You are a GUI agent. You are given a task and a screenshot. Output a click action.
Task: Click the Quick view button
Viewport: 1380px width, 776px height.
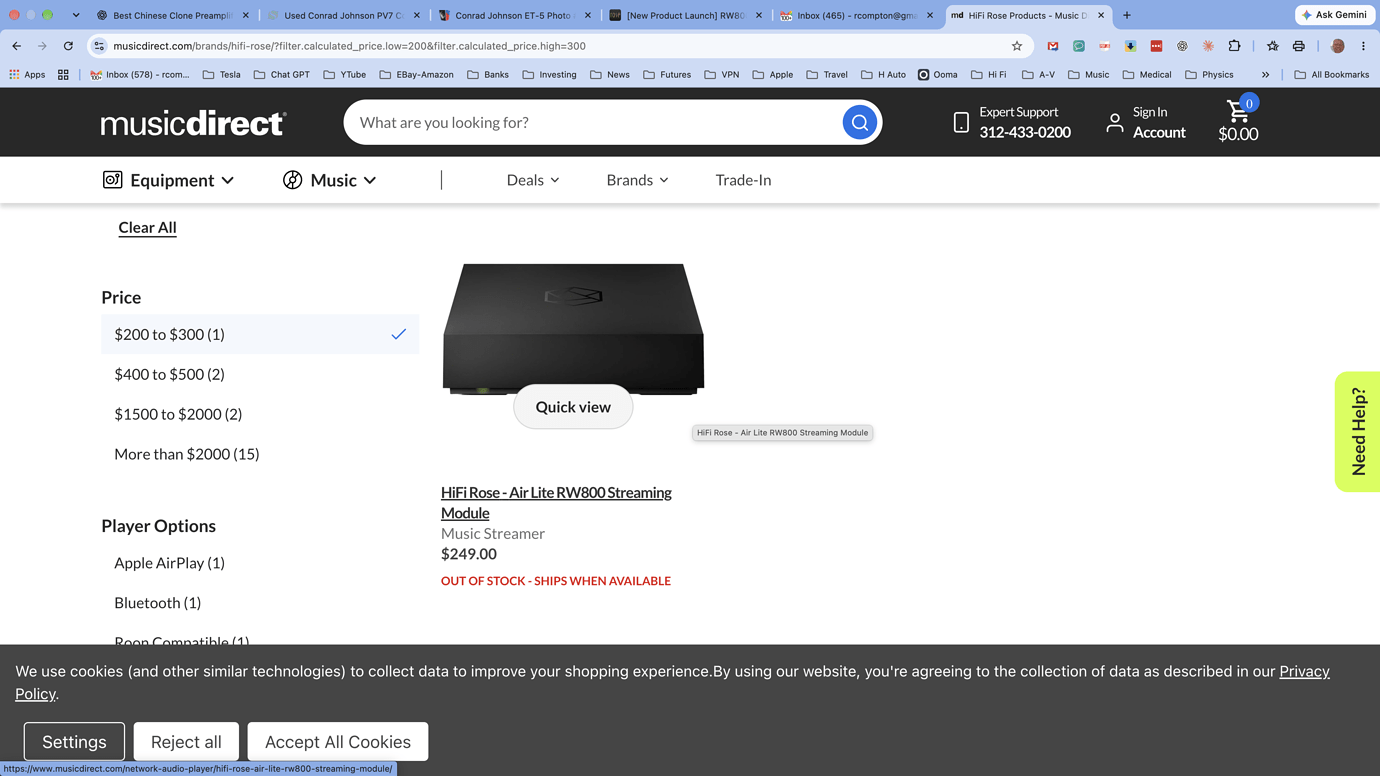(573, 407)
